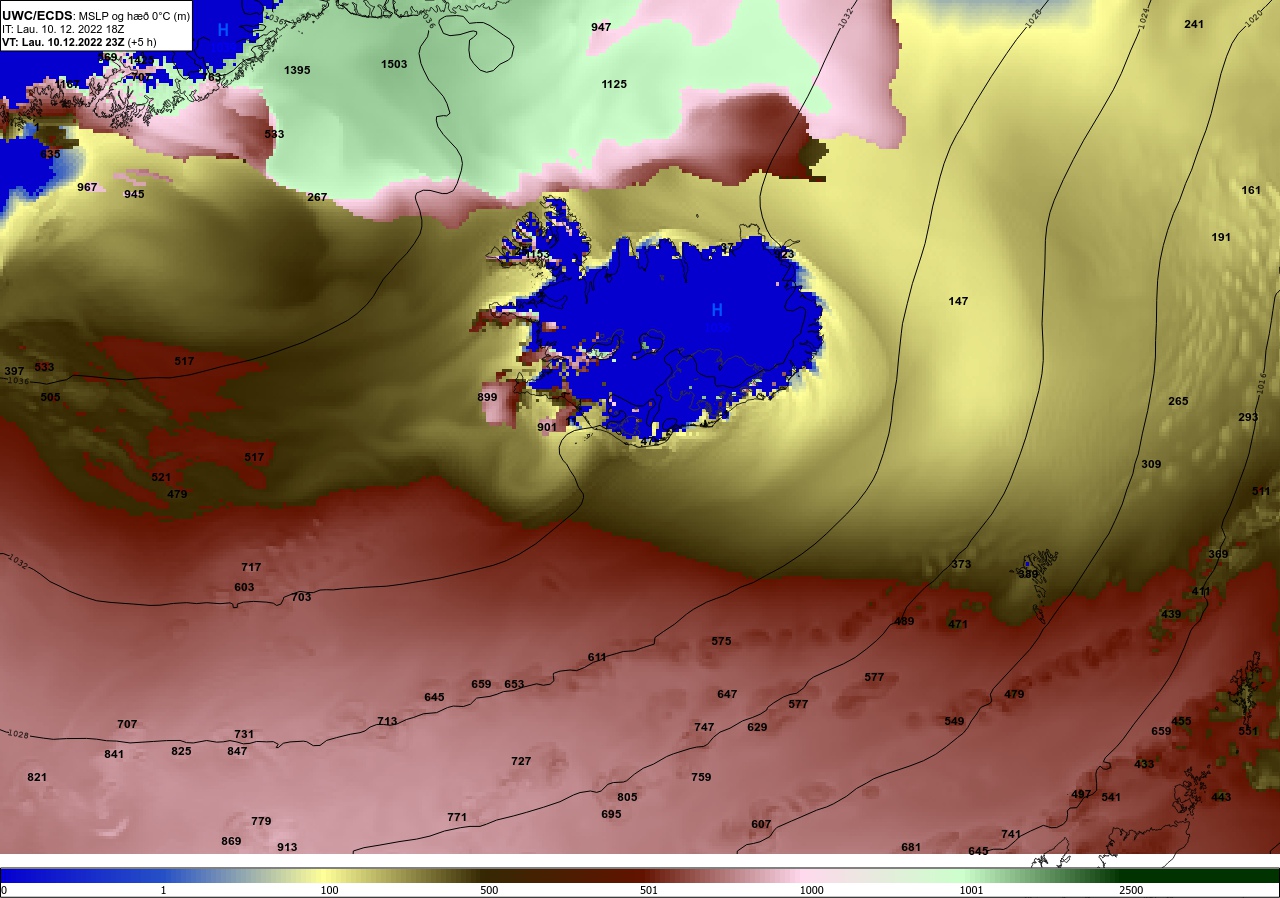Click the 771 height value
The image size is (1280, 898).
click(x=457, y=817)
